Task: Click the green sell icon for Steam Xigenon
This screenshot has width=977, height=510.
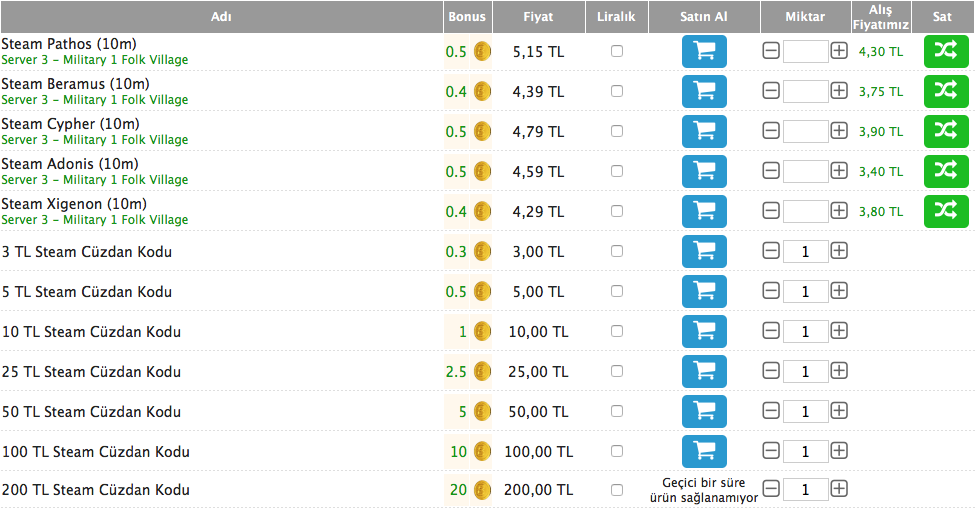Action: click(946, 212)
